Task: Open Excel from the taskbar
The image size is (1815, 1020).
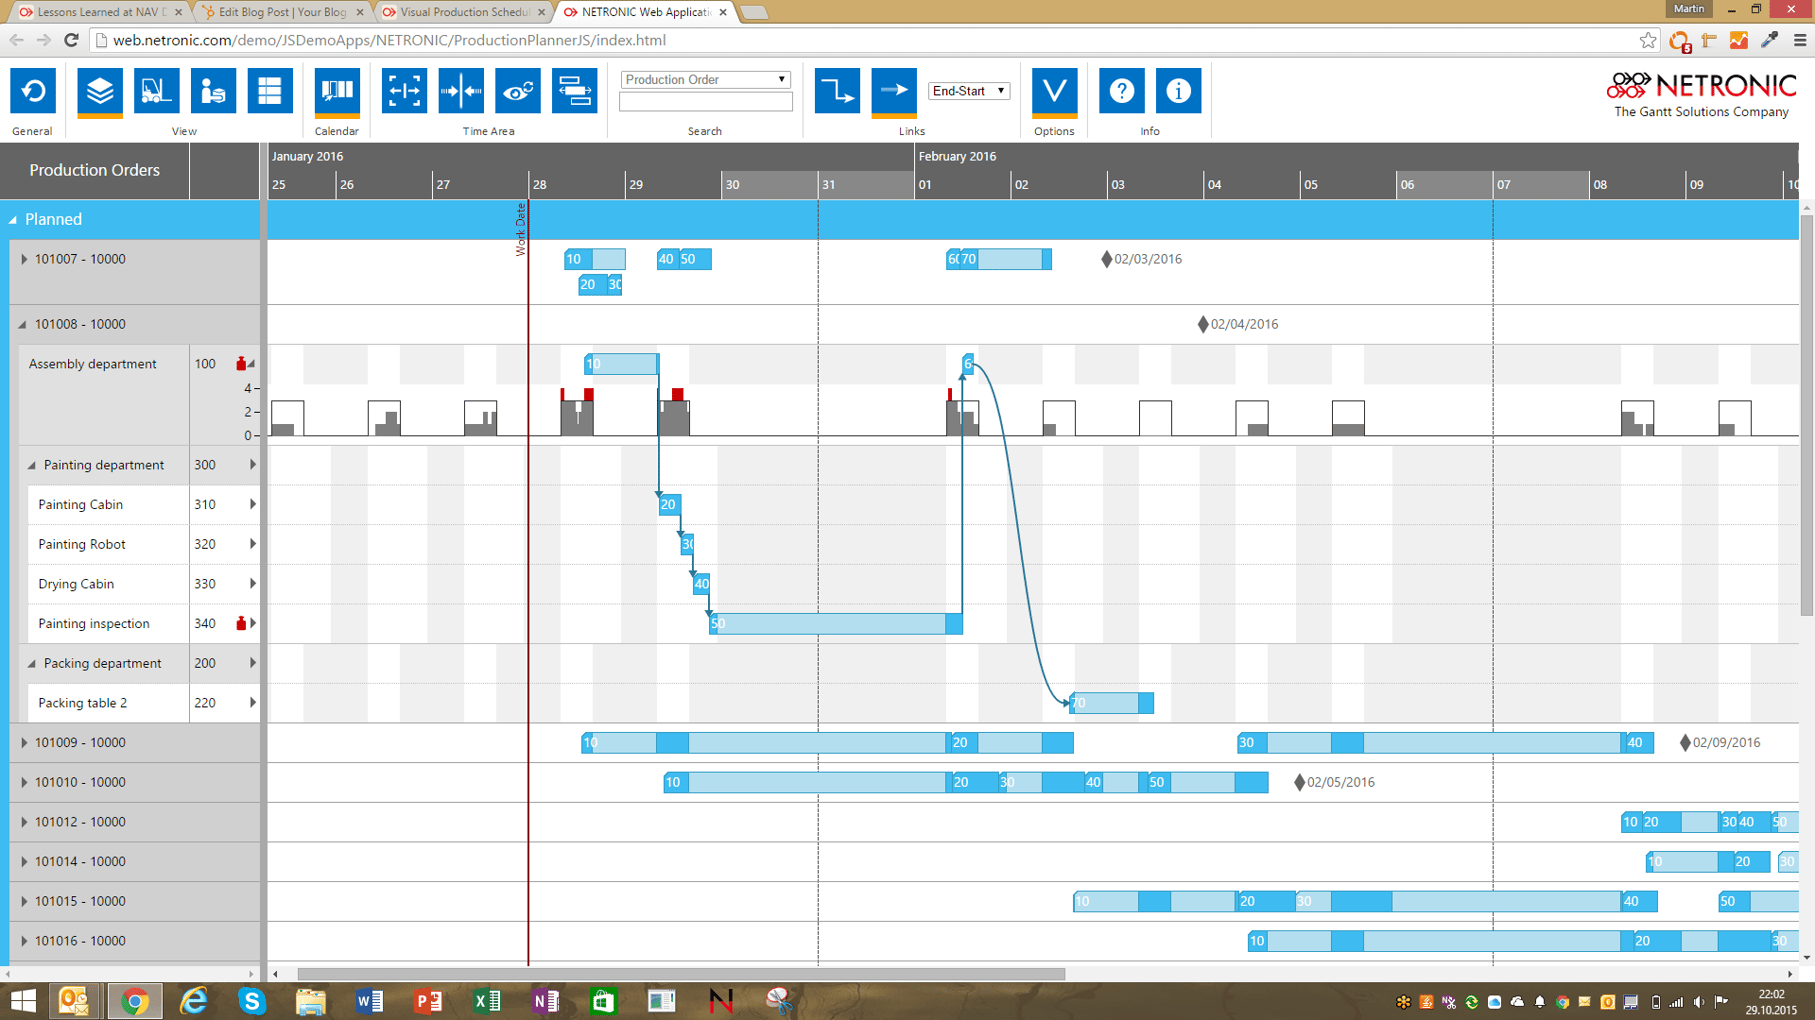Action: tap(487, 1001)
